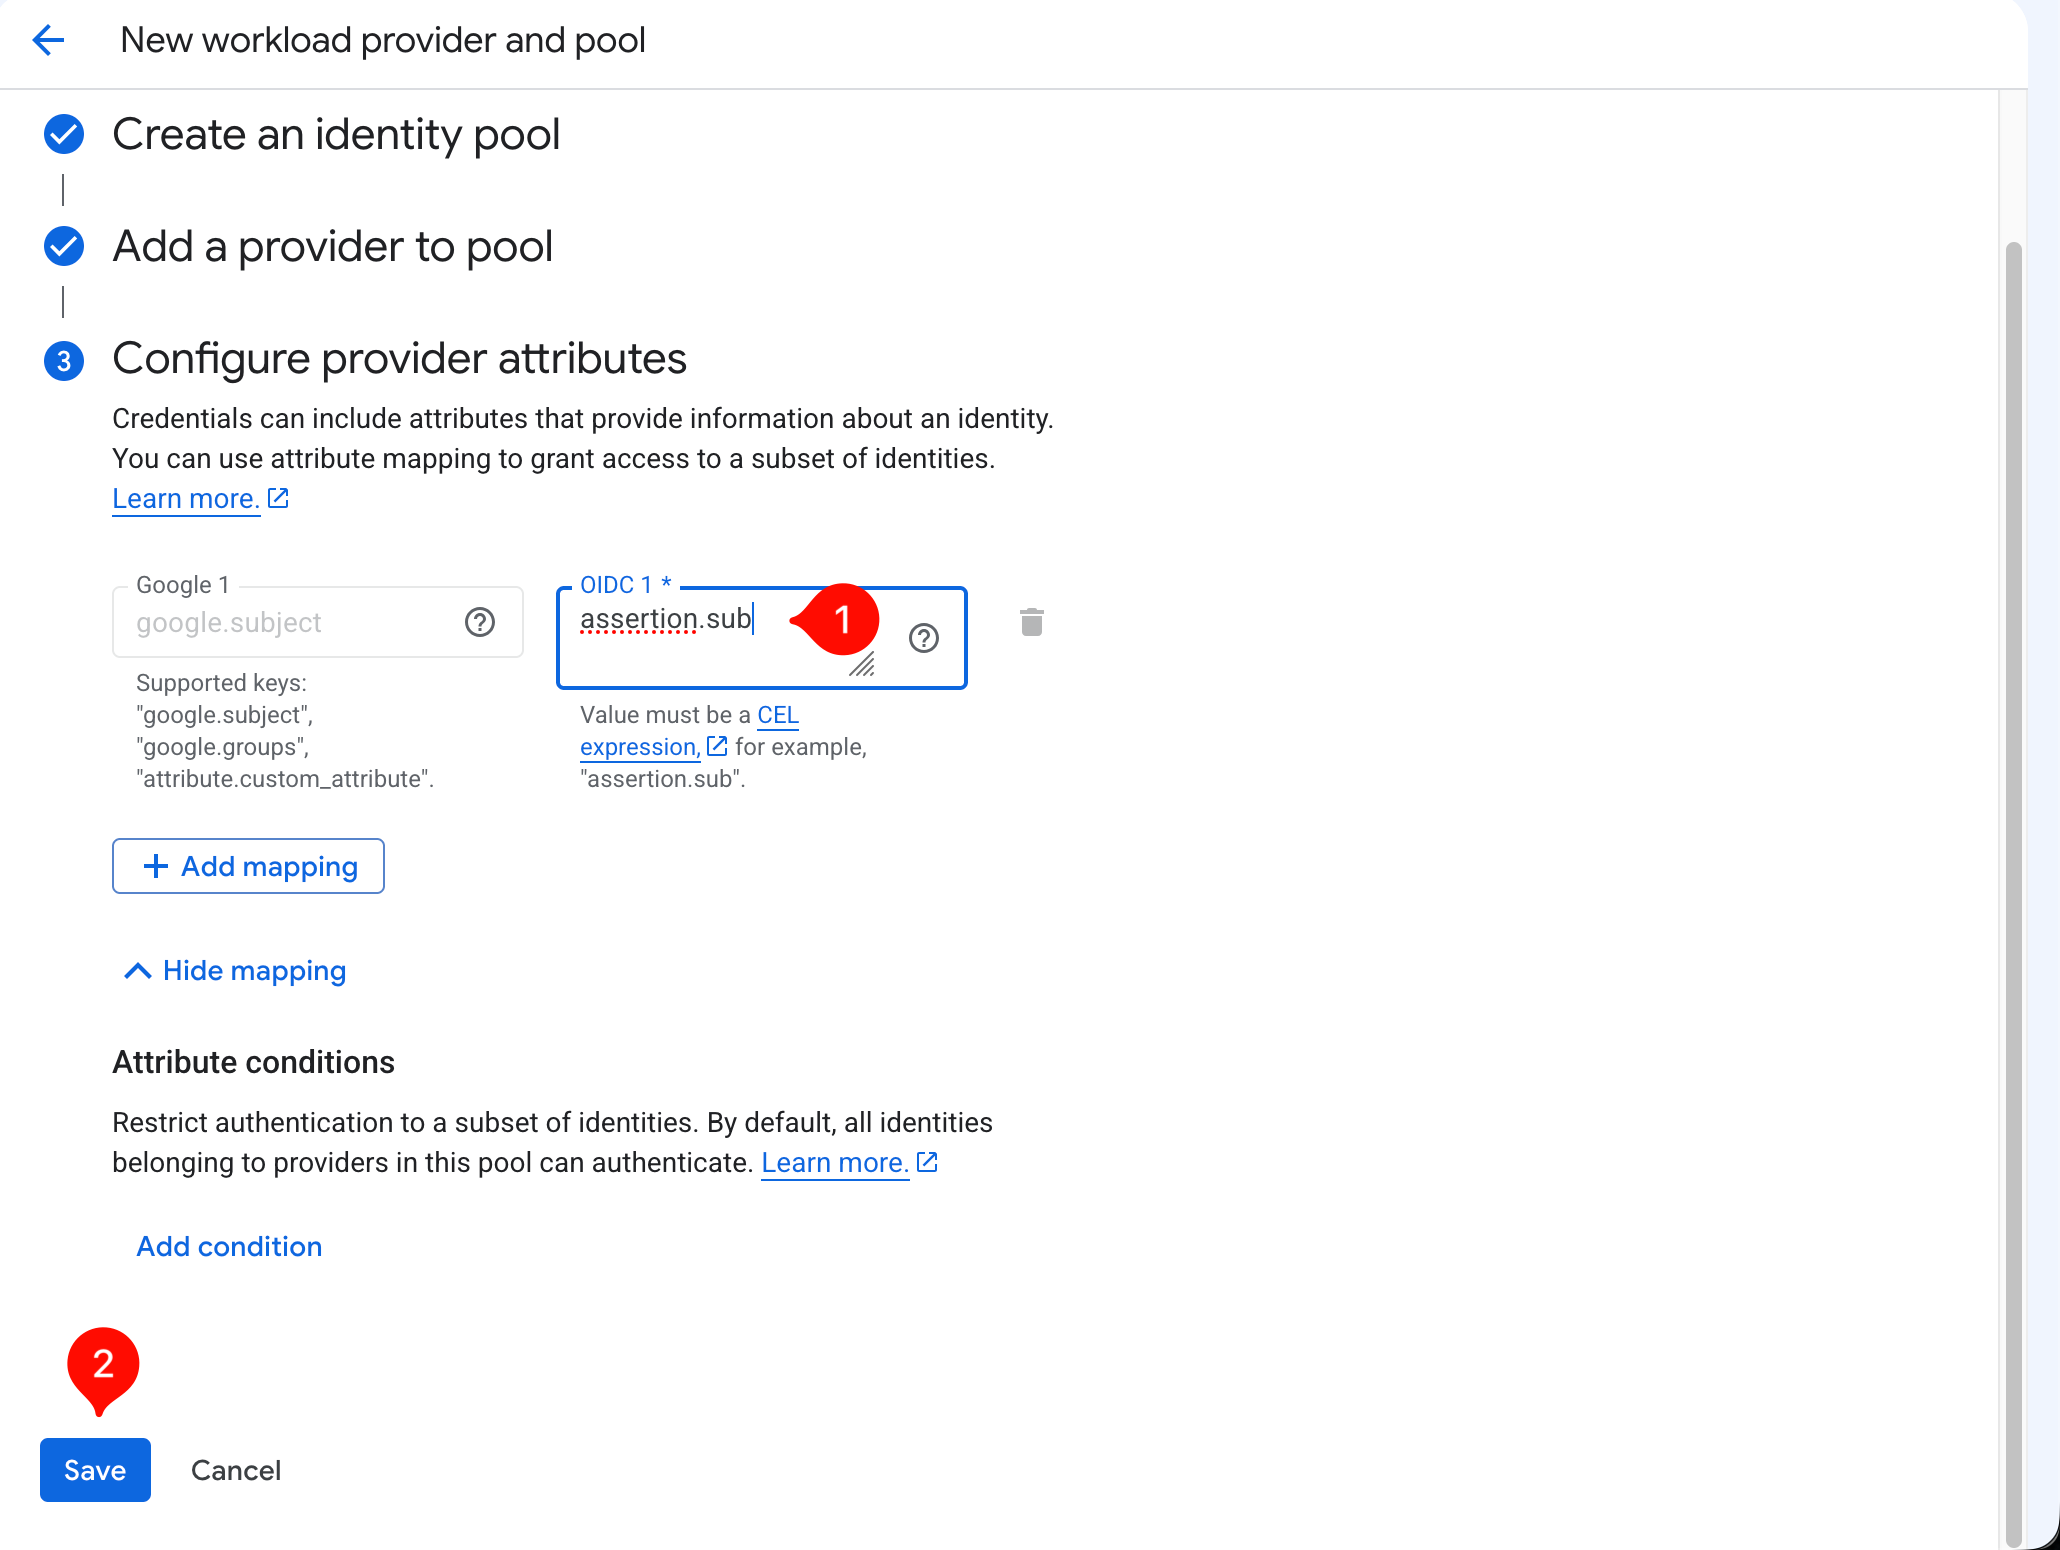2060x1550 pixels.
Task: Click the back arrow icon
Action: tap(48, 40)
